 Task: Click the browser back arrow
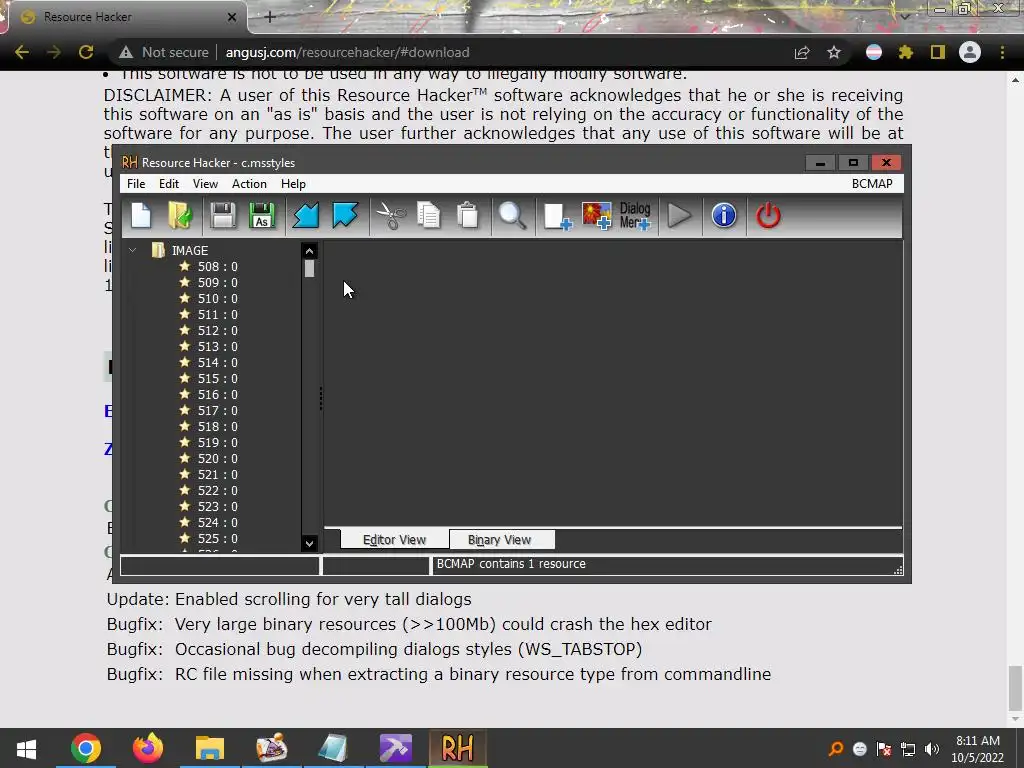(22, 52)
